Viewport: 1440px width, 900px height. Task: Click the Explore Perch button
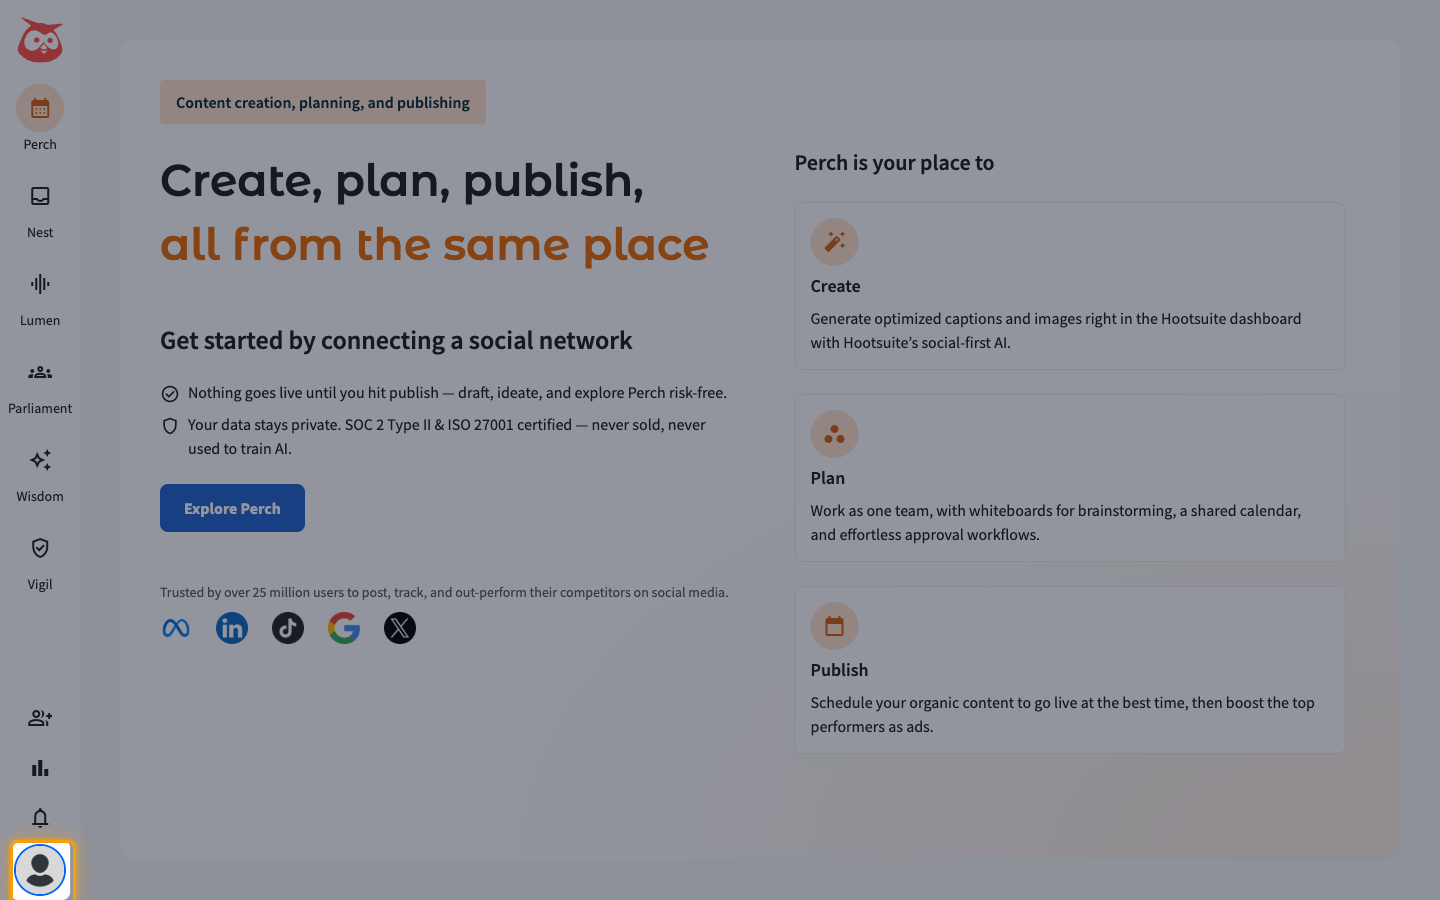(232, 508)
